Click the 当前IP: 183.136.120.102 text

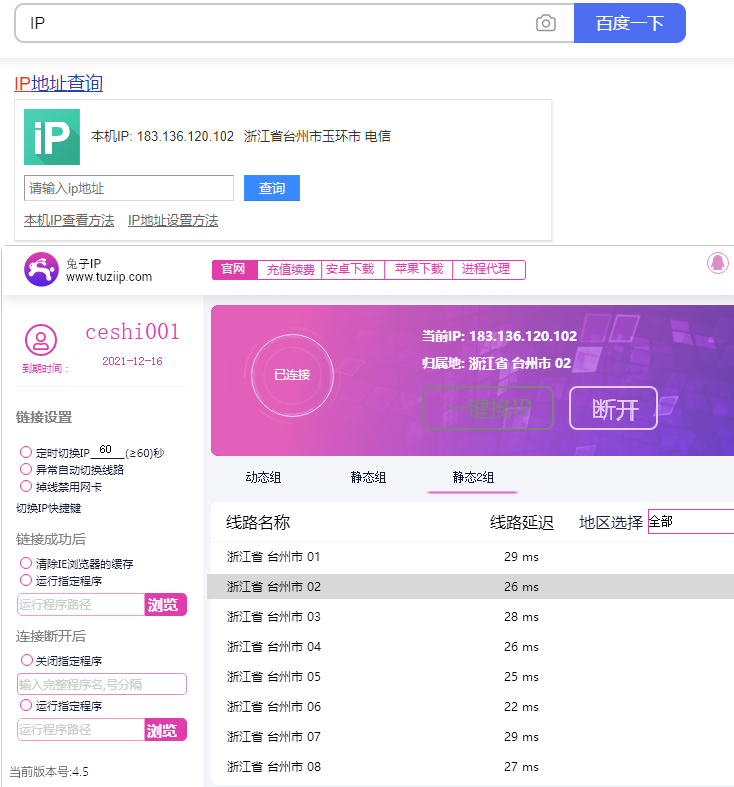[499, 336]
